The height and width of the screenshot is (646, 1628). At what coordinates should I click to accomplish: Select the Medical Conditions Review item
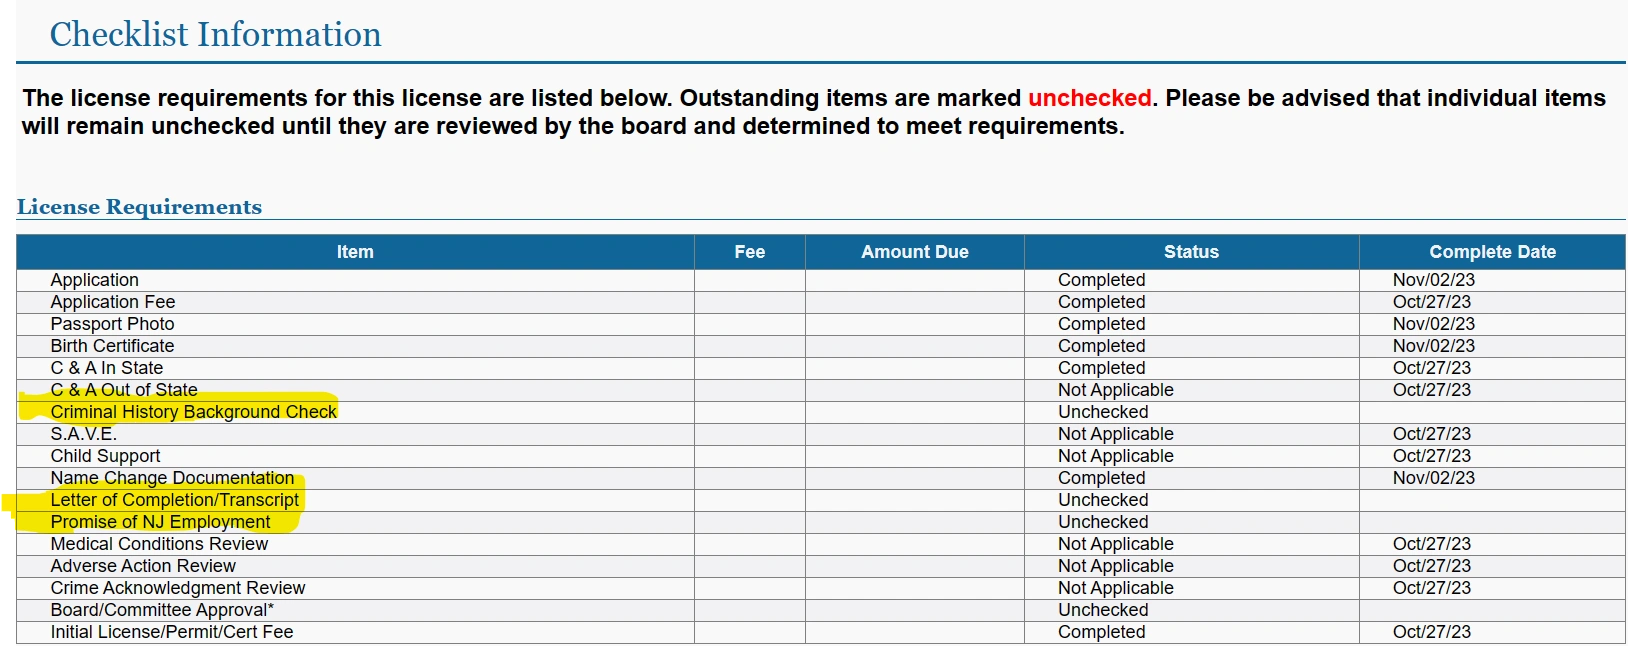[x=160, y=544]
